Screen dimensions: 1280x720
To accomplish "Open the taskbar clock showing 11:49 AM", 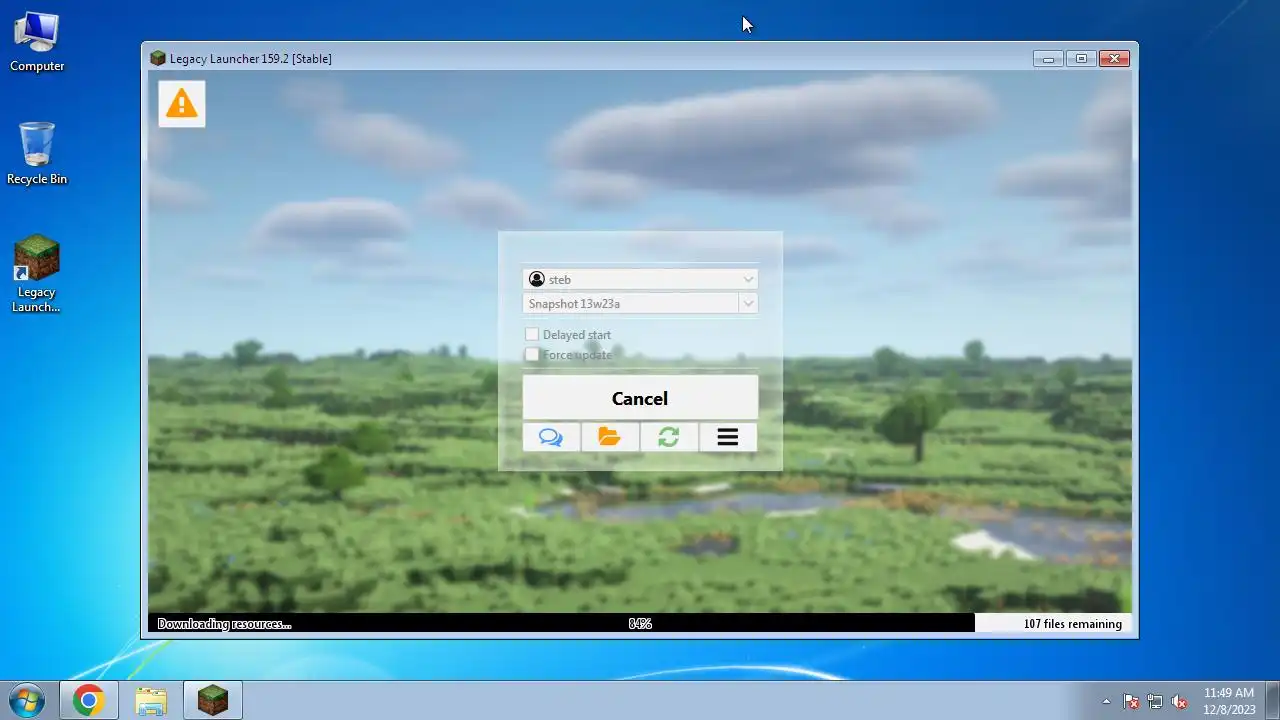I will coord(1229,701).
